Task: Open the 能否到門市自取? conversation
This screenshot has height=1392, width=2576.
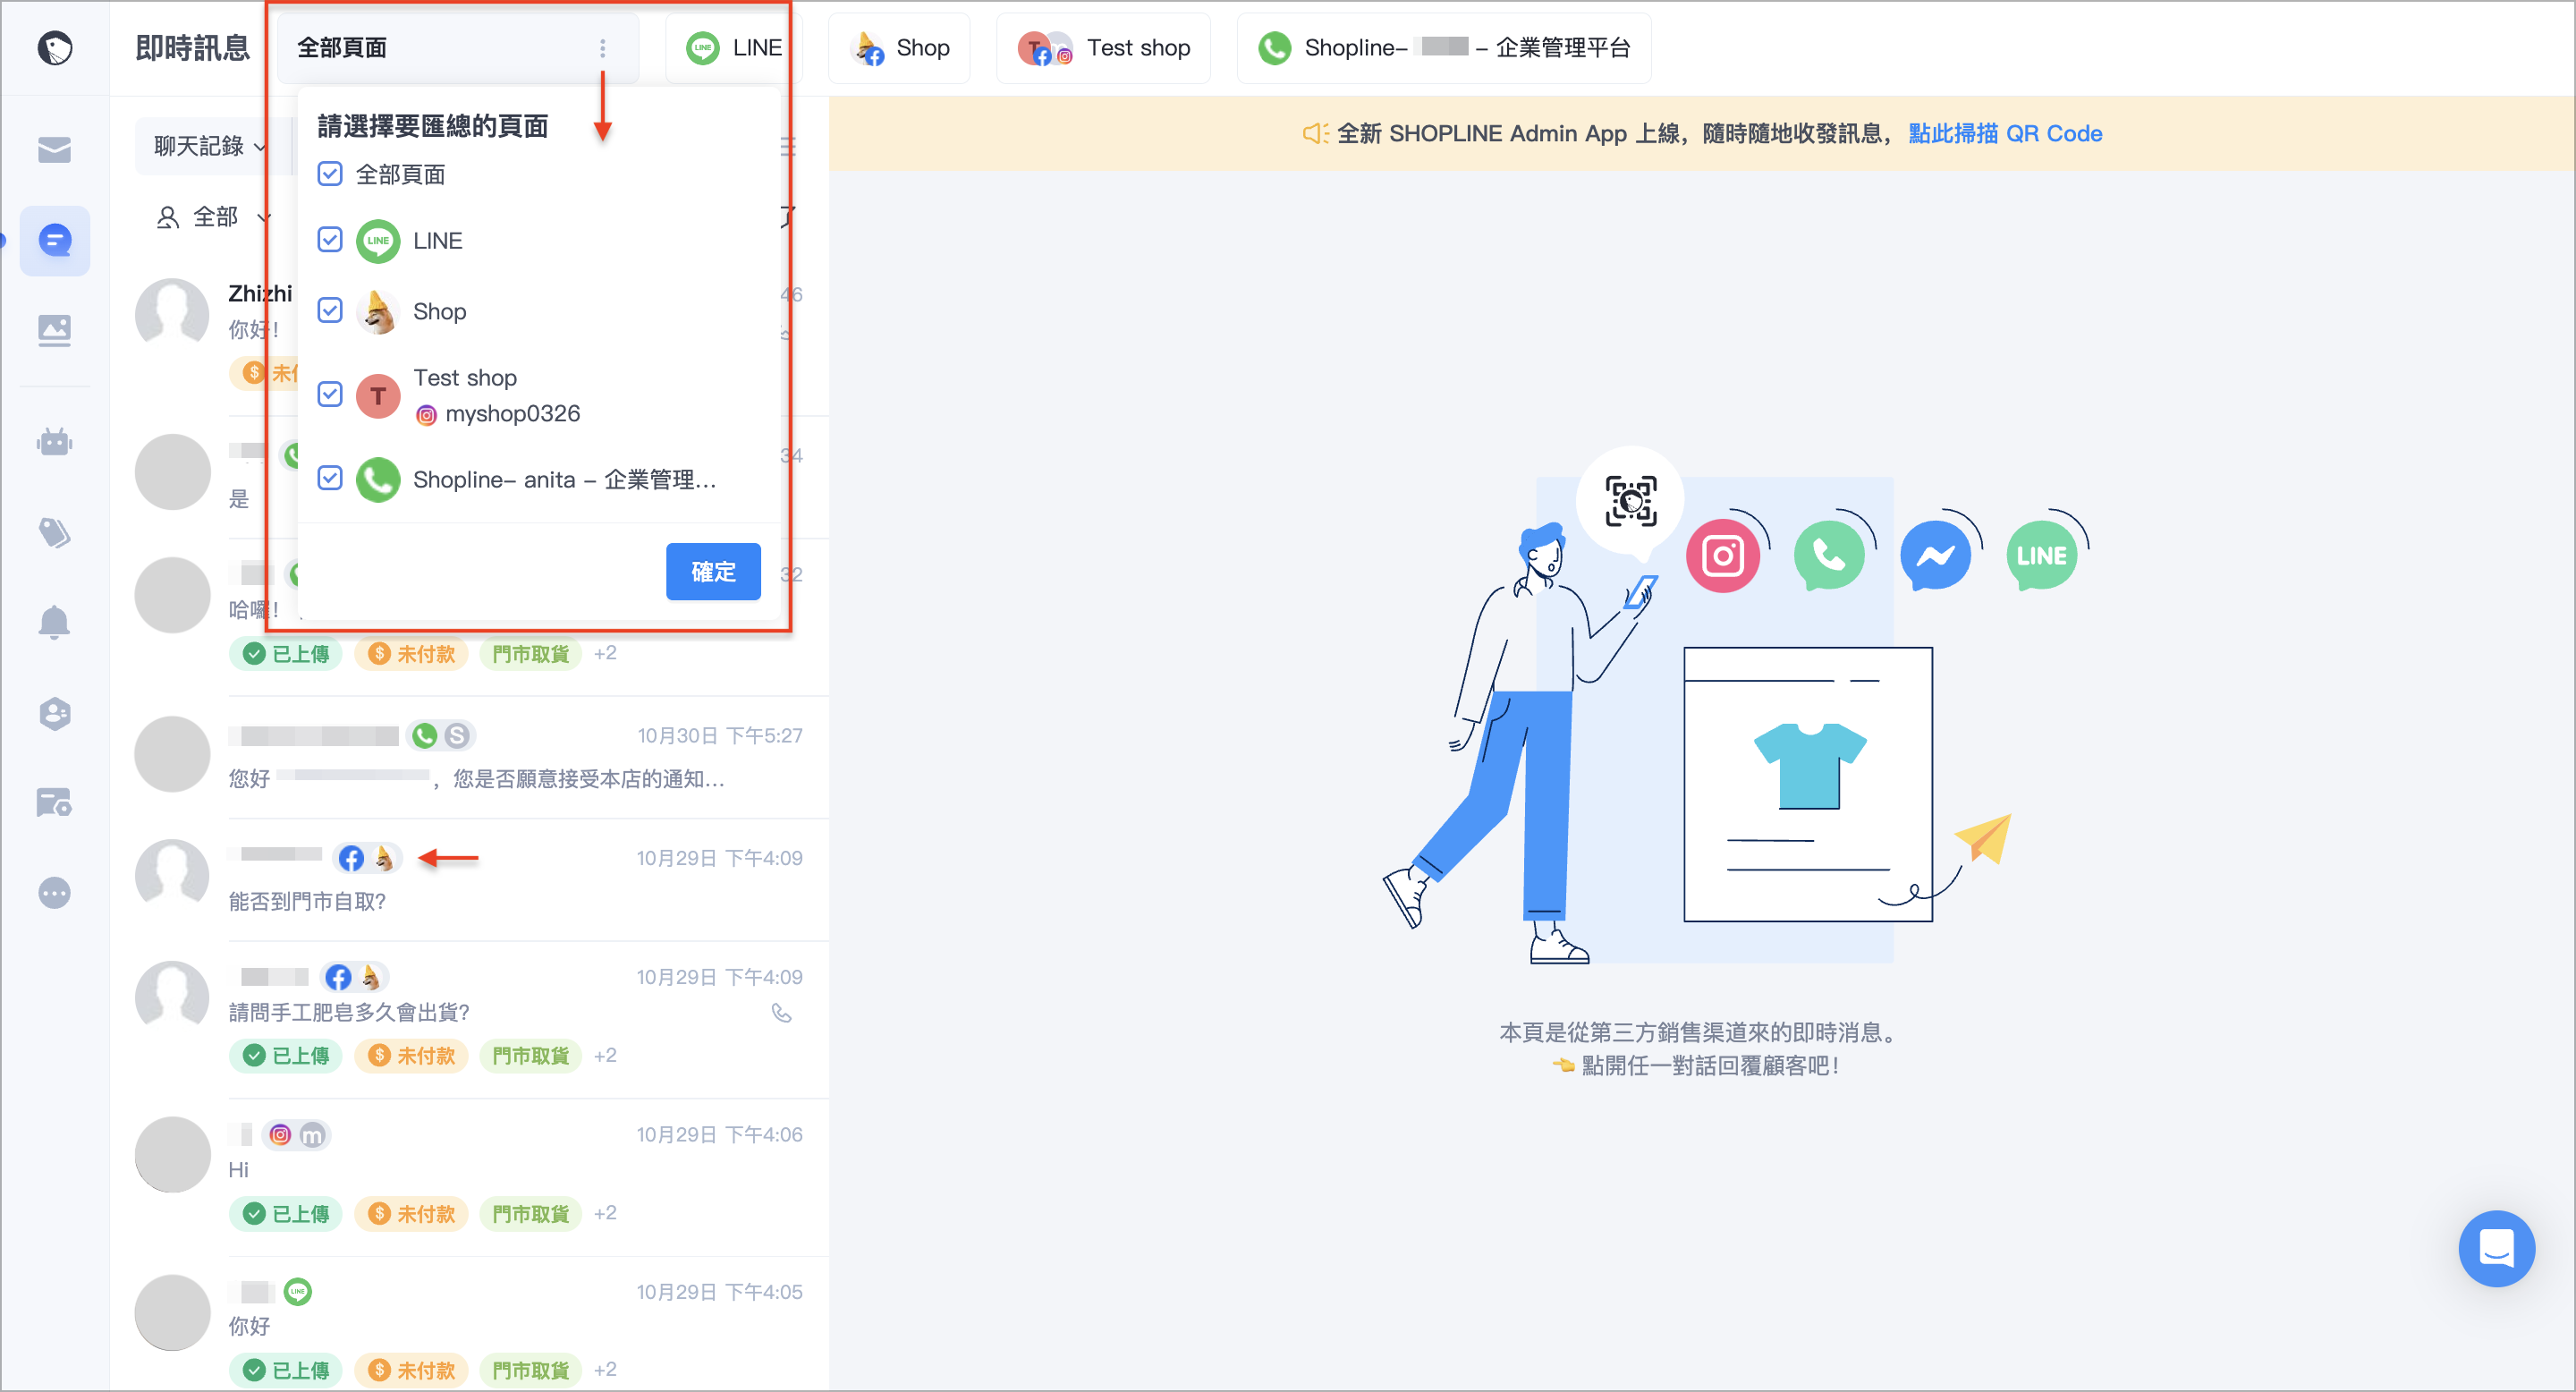Action: pos(470,880)
